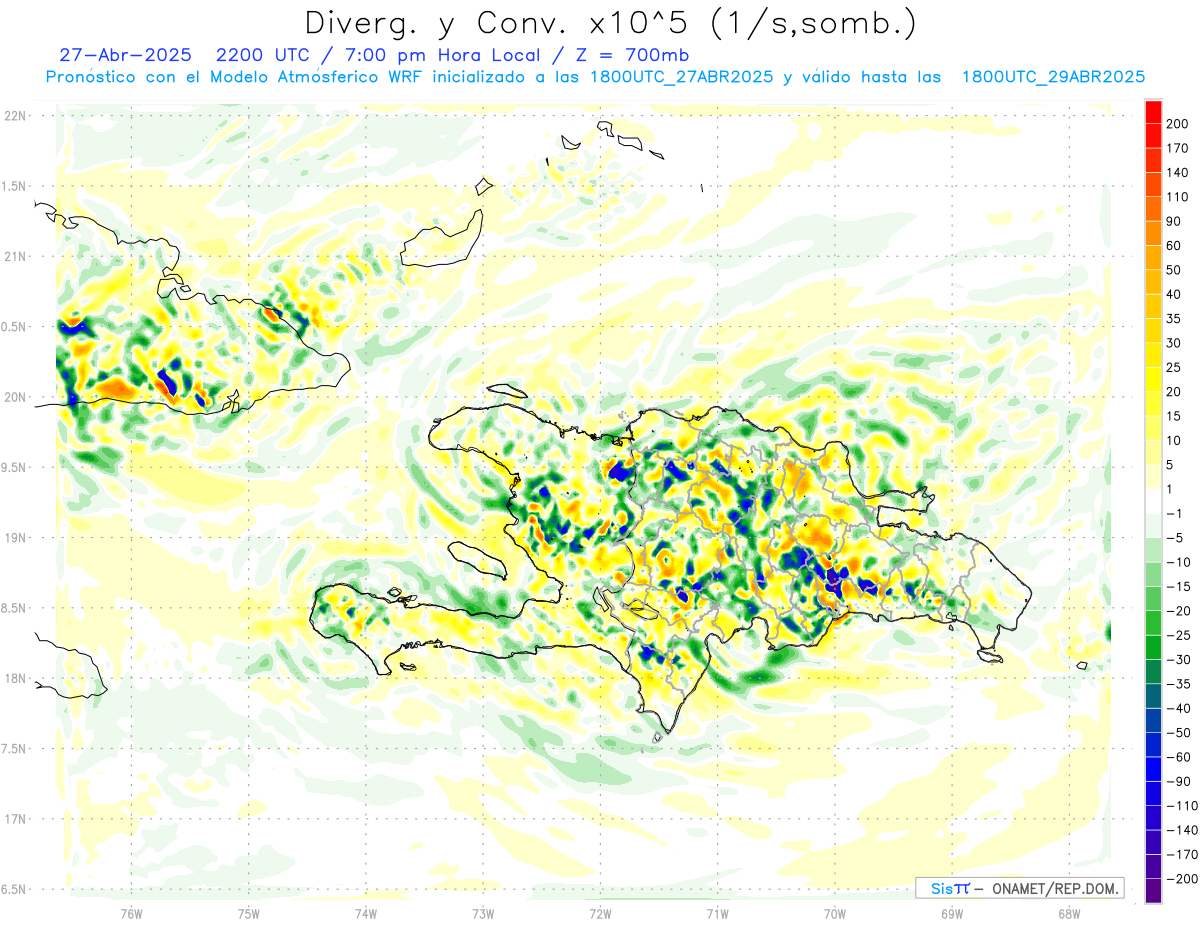Image resolution: width=1200 pixels, height=927 pixels.
Task: Click the '6.5N' latitude label
Action: point(14,889)
